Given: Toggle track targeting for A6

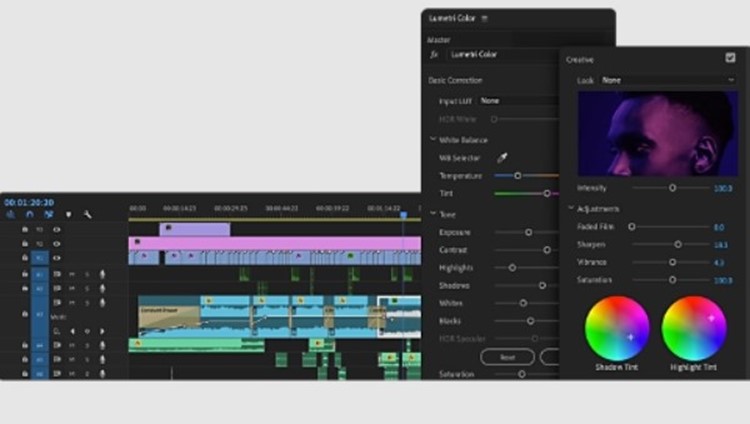Looking at the screenshot, I should point(40,373).
